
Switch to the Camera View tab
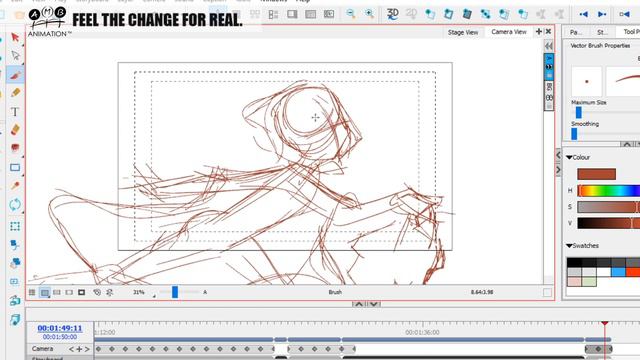click(509, 32)
